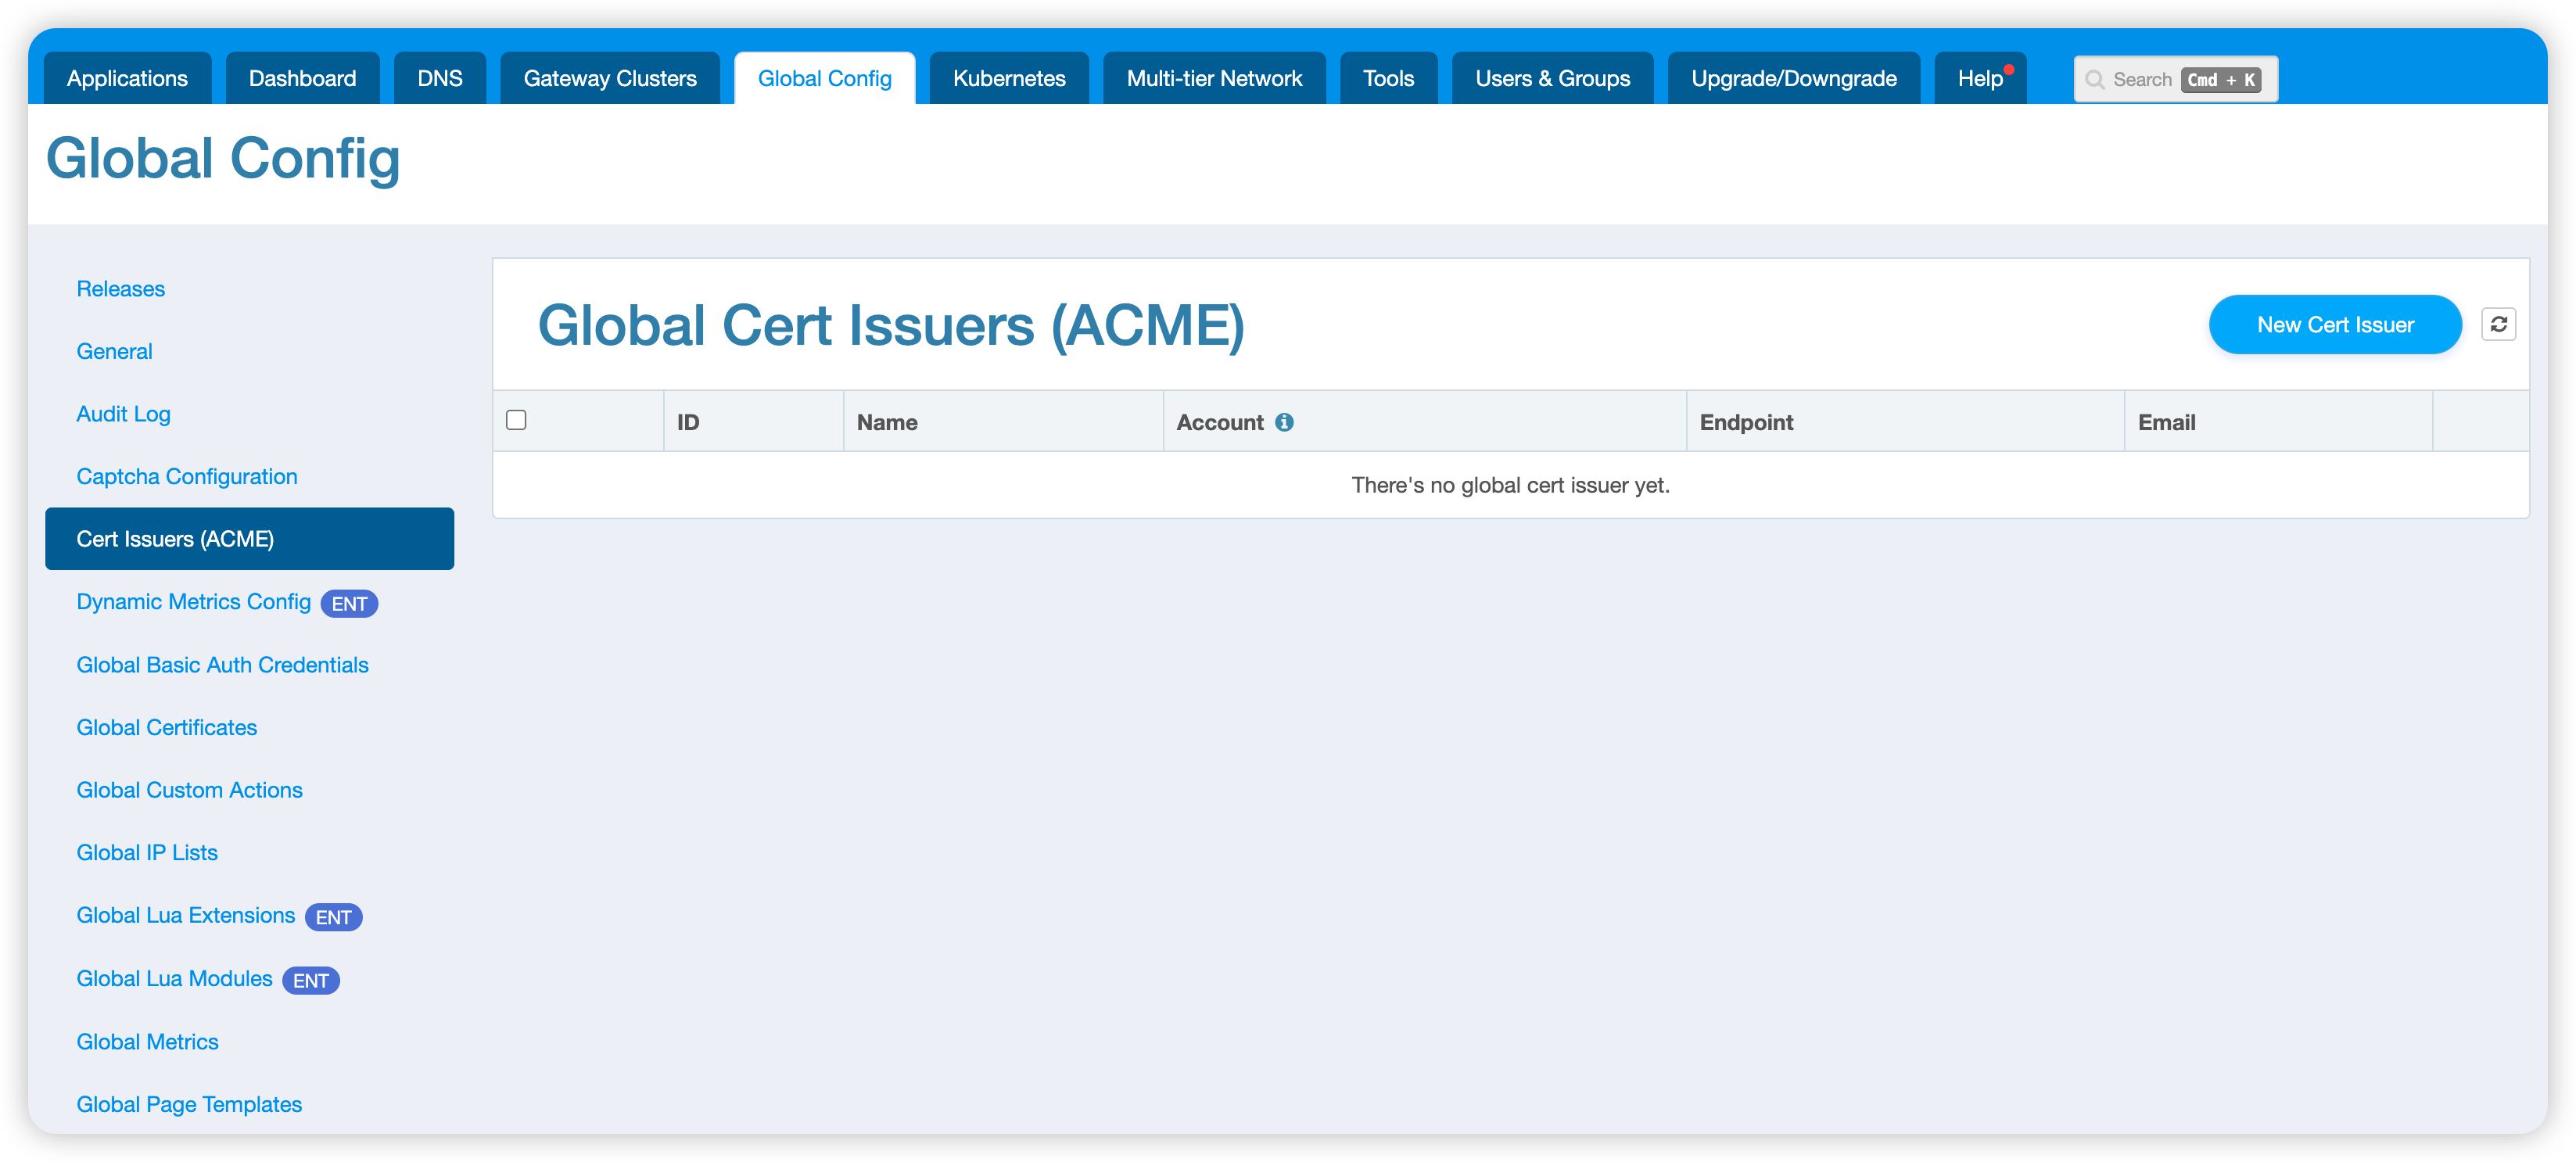
Task: Open Releases in the sidebar
Action: point(120,289)
